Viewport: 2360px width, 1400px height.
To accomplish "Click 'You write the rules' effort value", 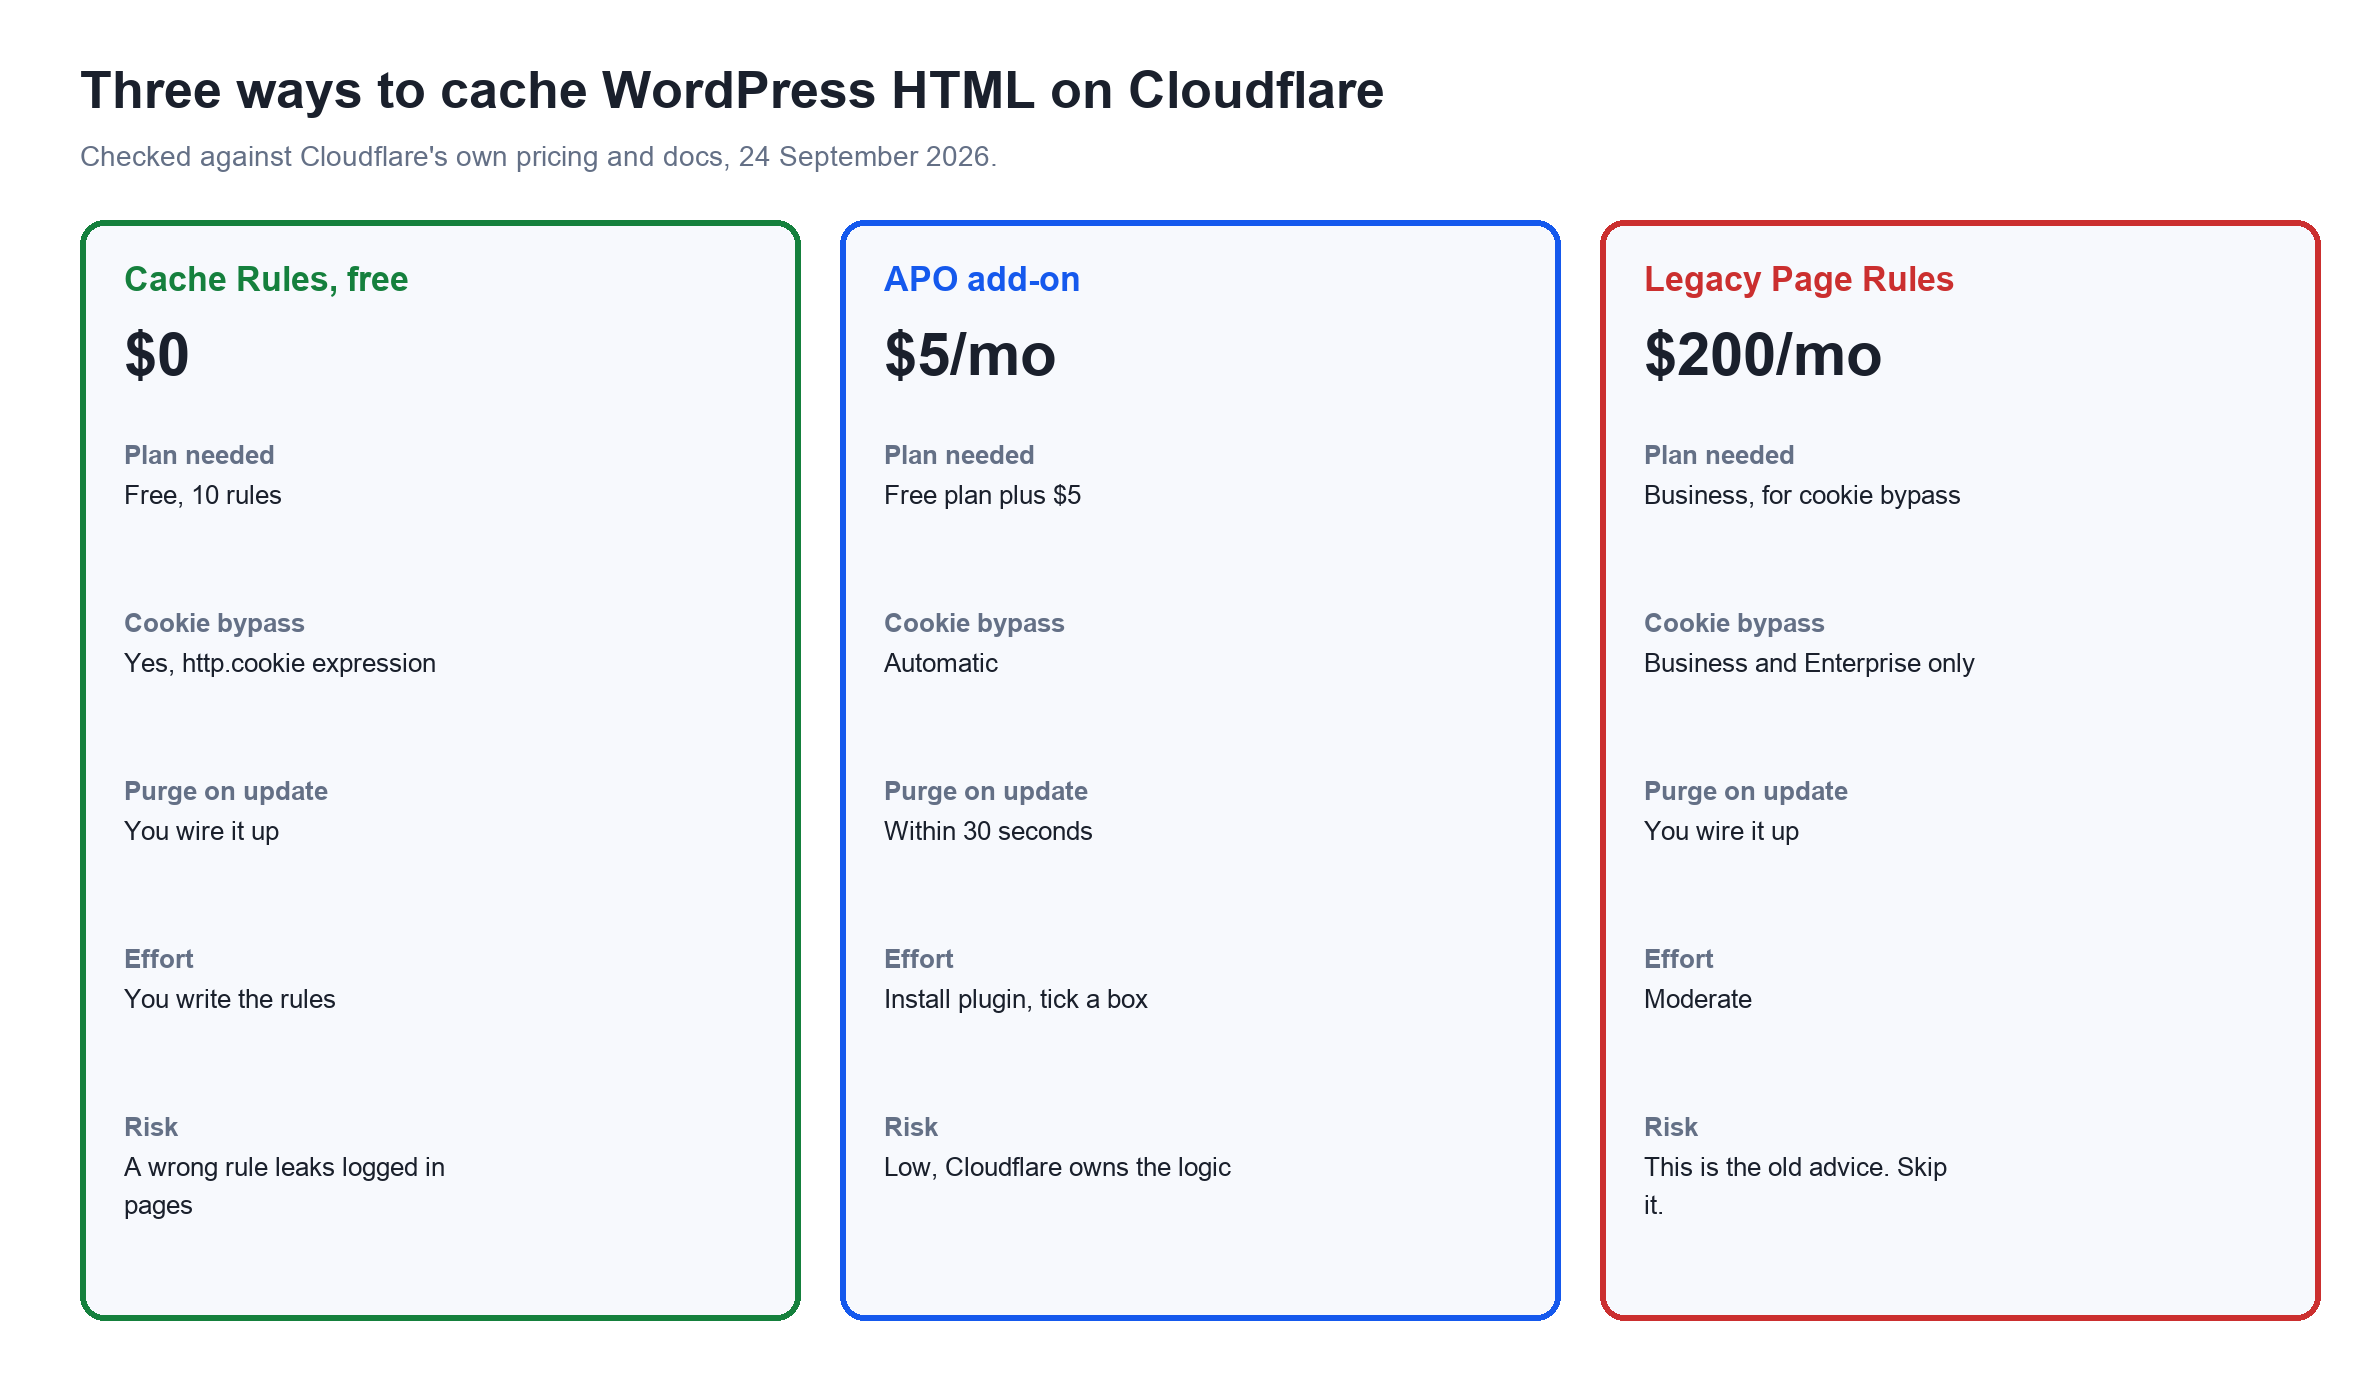I will pos(230,999).
